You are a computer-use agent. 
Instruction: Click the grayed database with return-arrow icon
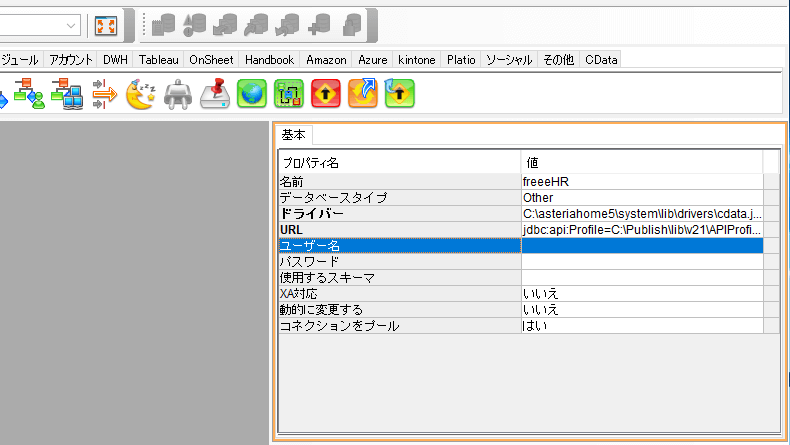(x=288, y=25)
